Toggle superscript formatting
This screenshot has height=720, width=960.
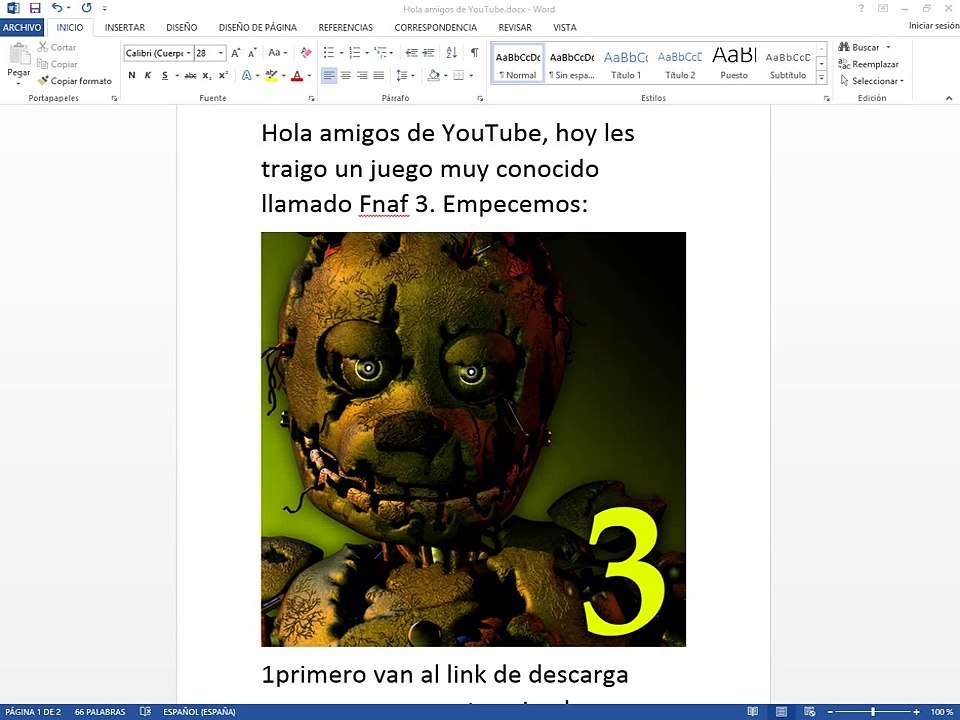pos(223,75)
